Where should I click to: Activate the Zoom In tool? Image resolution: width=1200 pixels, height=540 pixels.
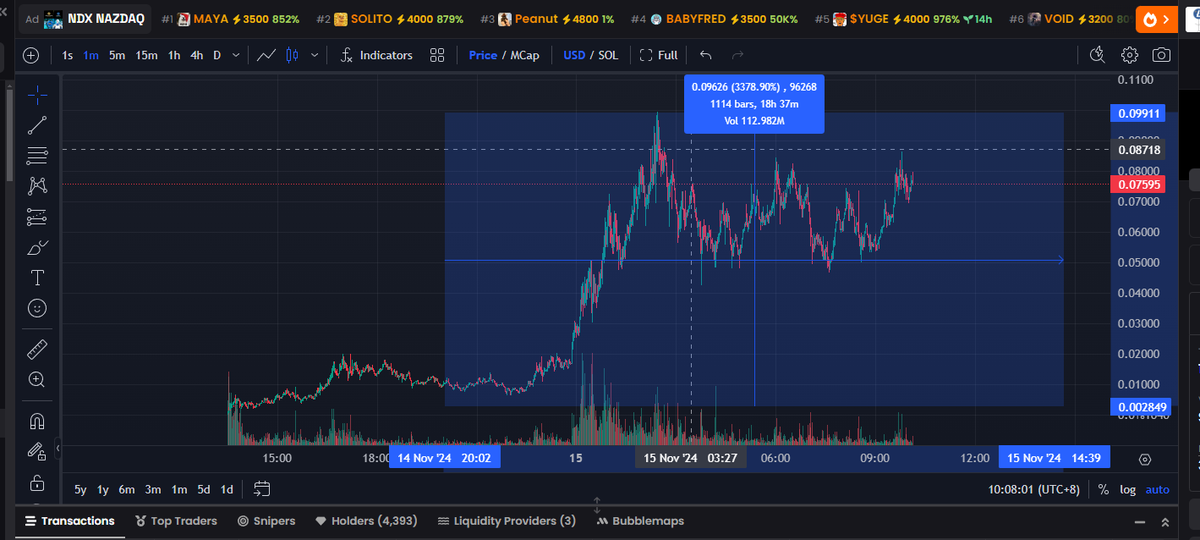pos(37,379)
